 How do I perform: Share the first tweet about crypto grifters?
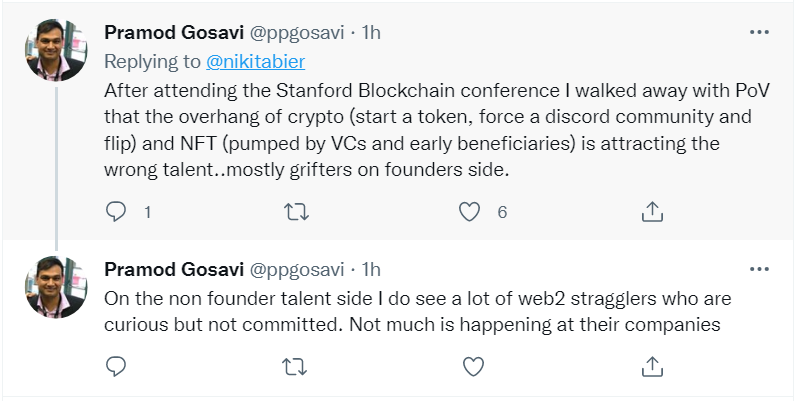651,211
